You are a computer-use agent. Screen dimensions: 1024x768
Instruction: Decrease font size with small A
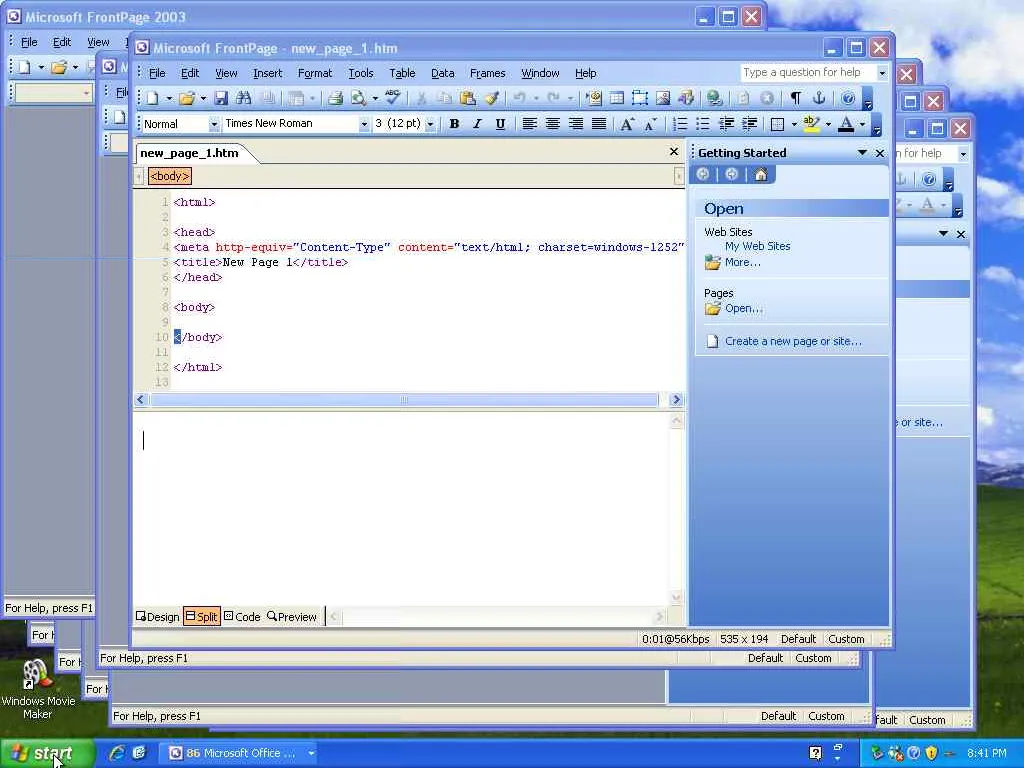point(650,124)
